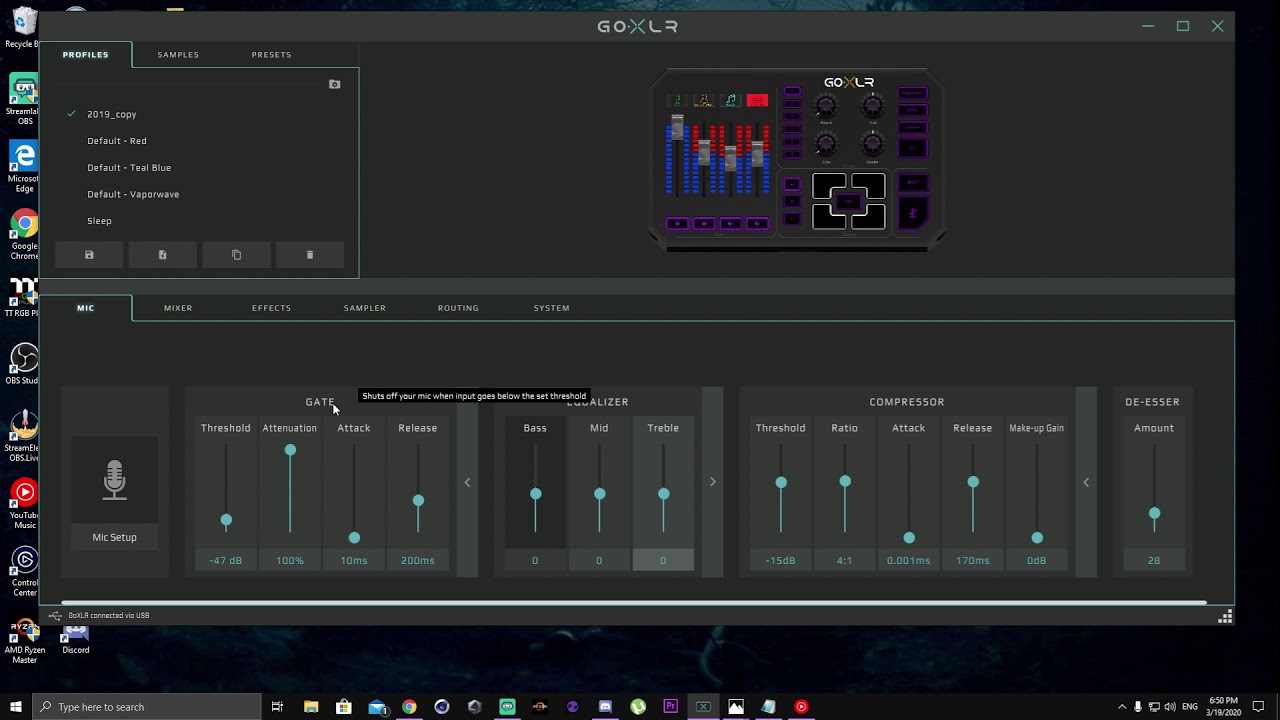Open AMD Ryzen Master desktop shortcut

pos(23,642)
